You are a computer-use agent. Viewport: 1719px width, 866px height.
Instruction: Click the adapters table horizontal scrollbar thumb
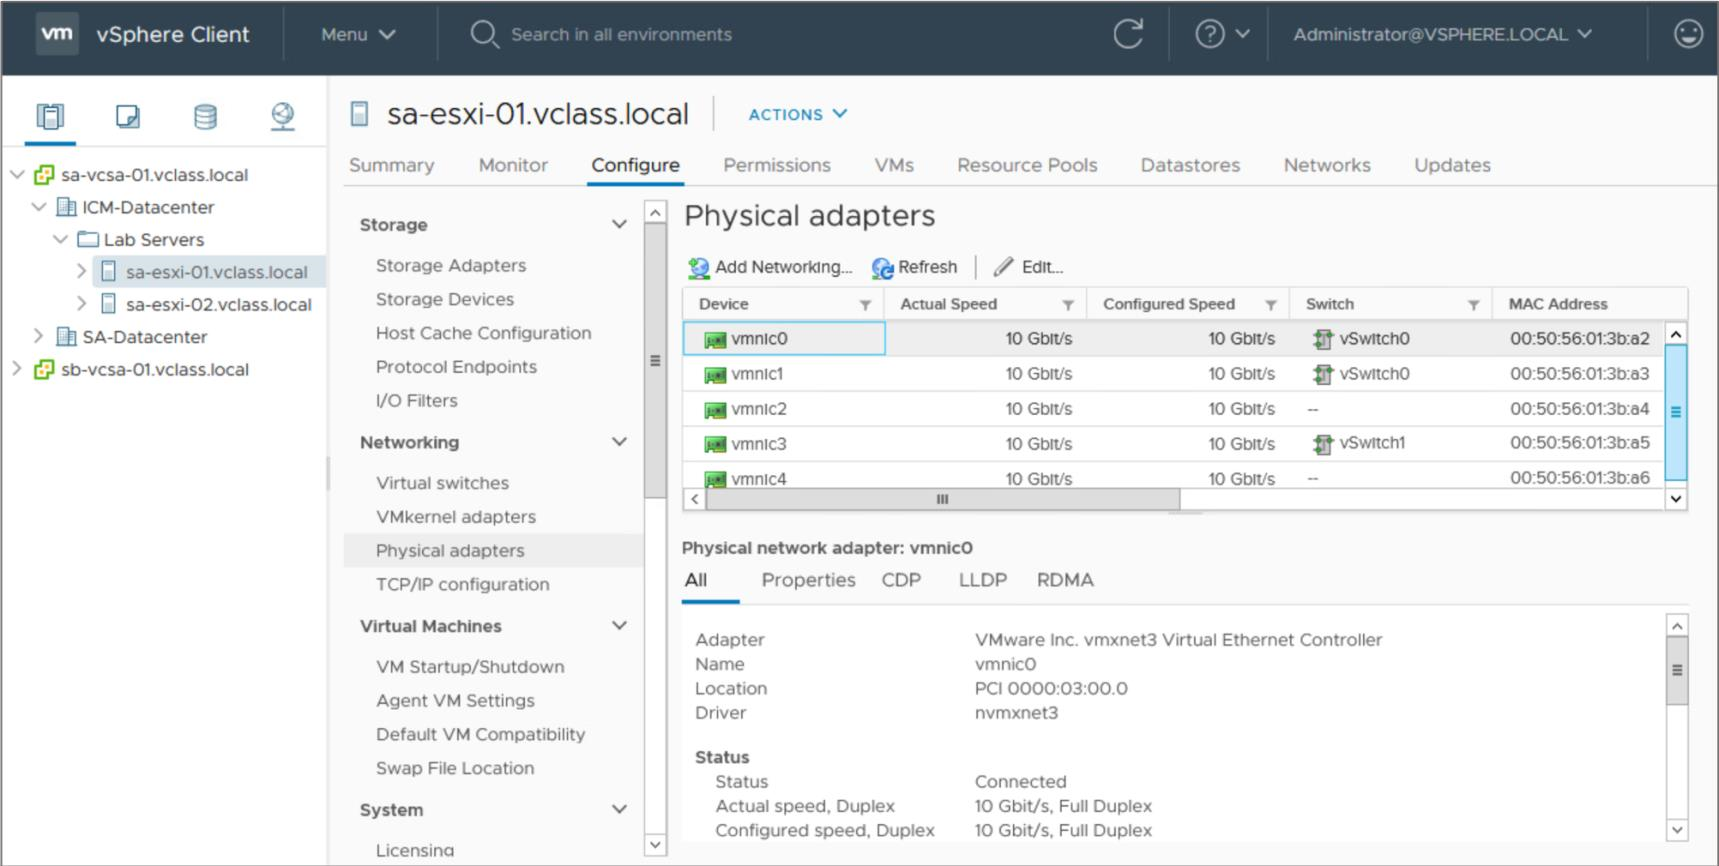(x=942, y=499)
